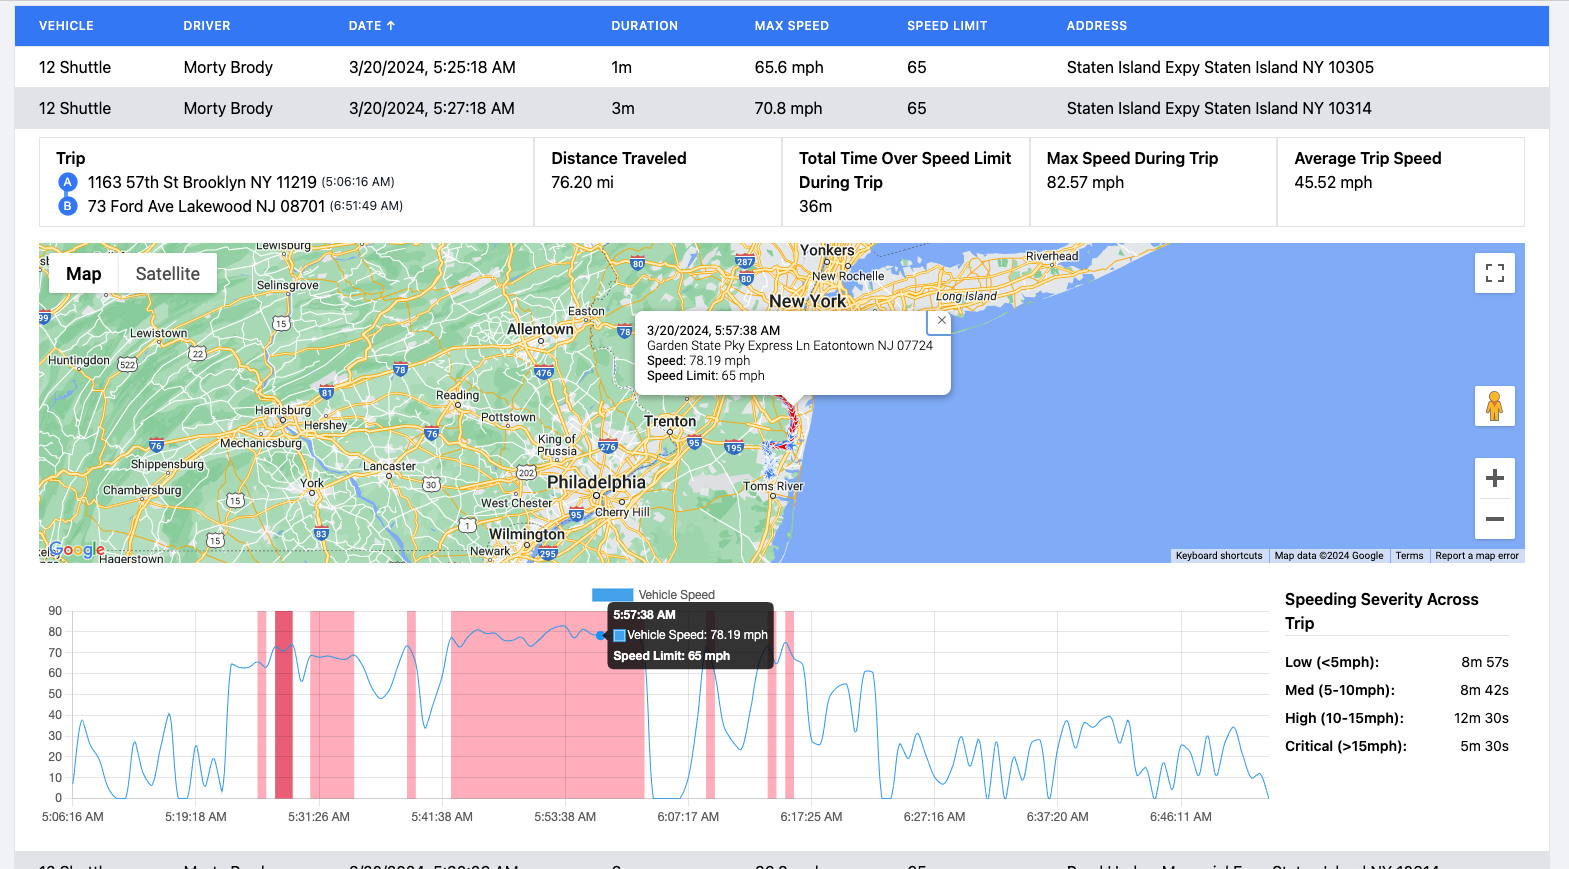Sort by the Duration column header
This screenshot has height=869, width=1569.
tap(644, 26)
